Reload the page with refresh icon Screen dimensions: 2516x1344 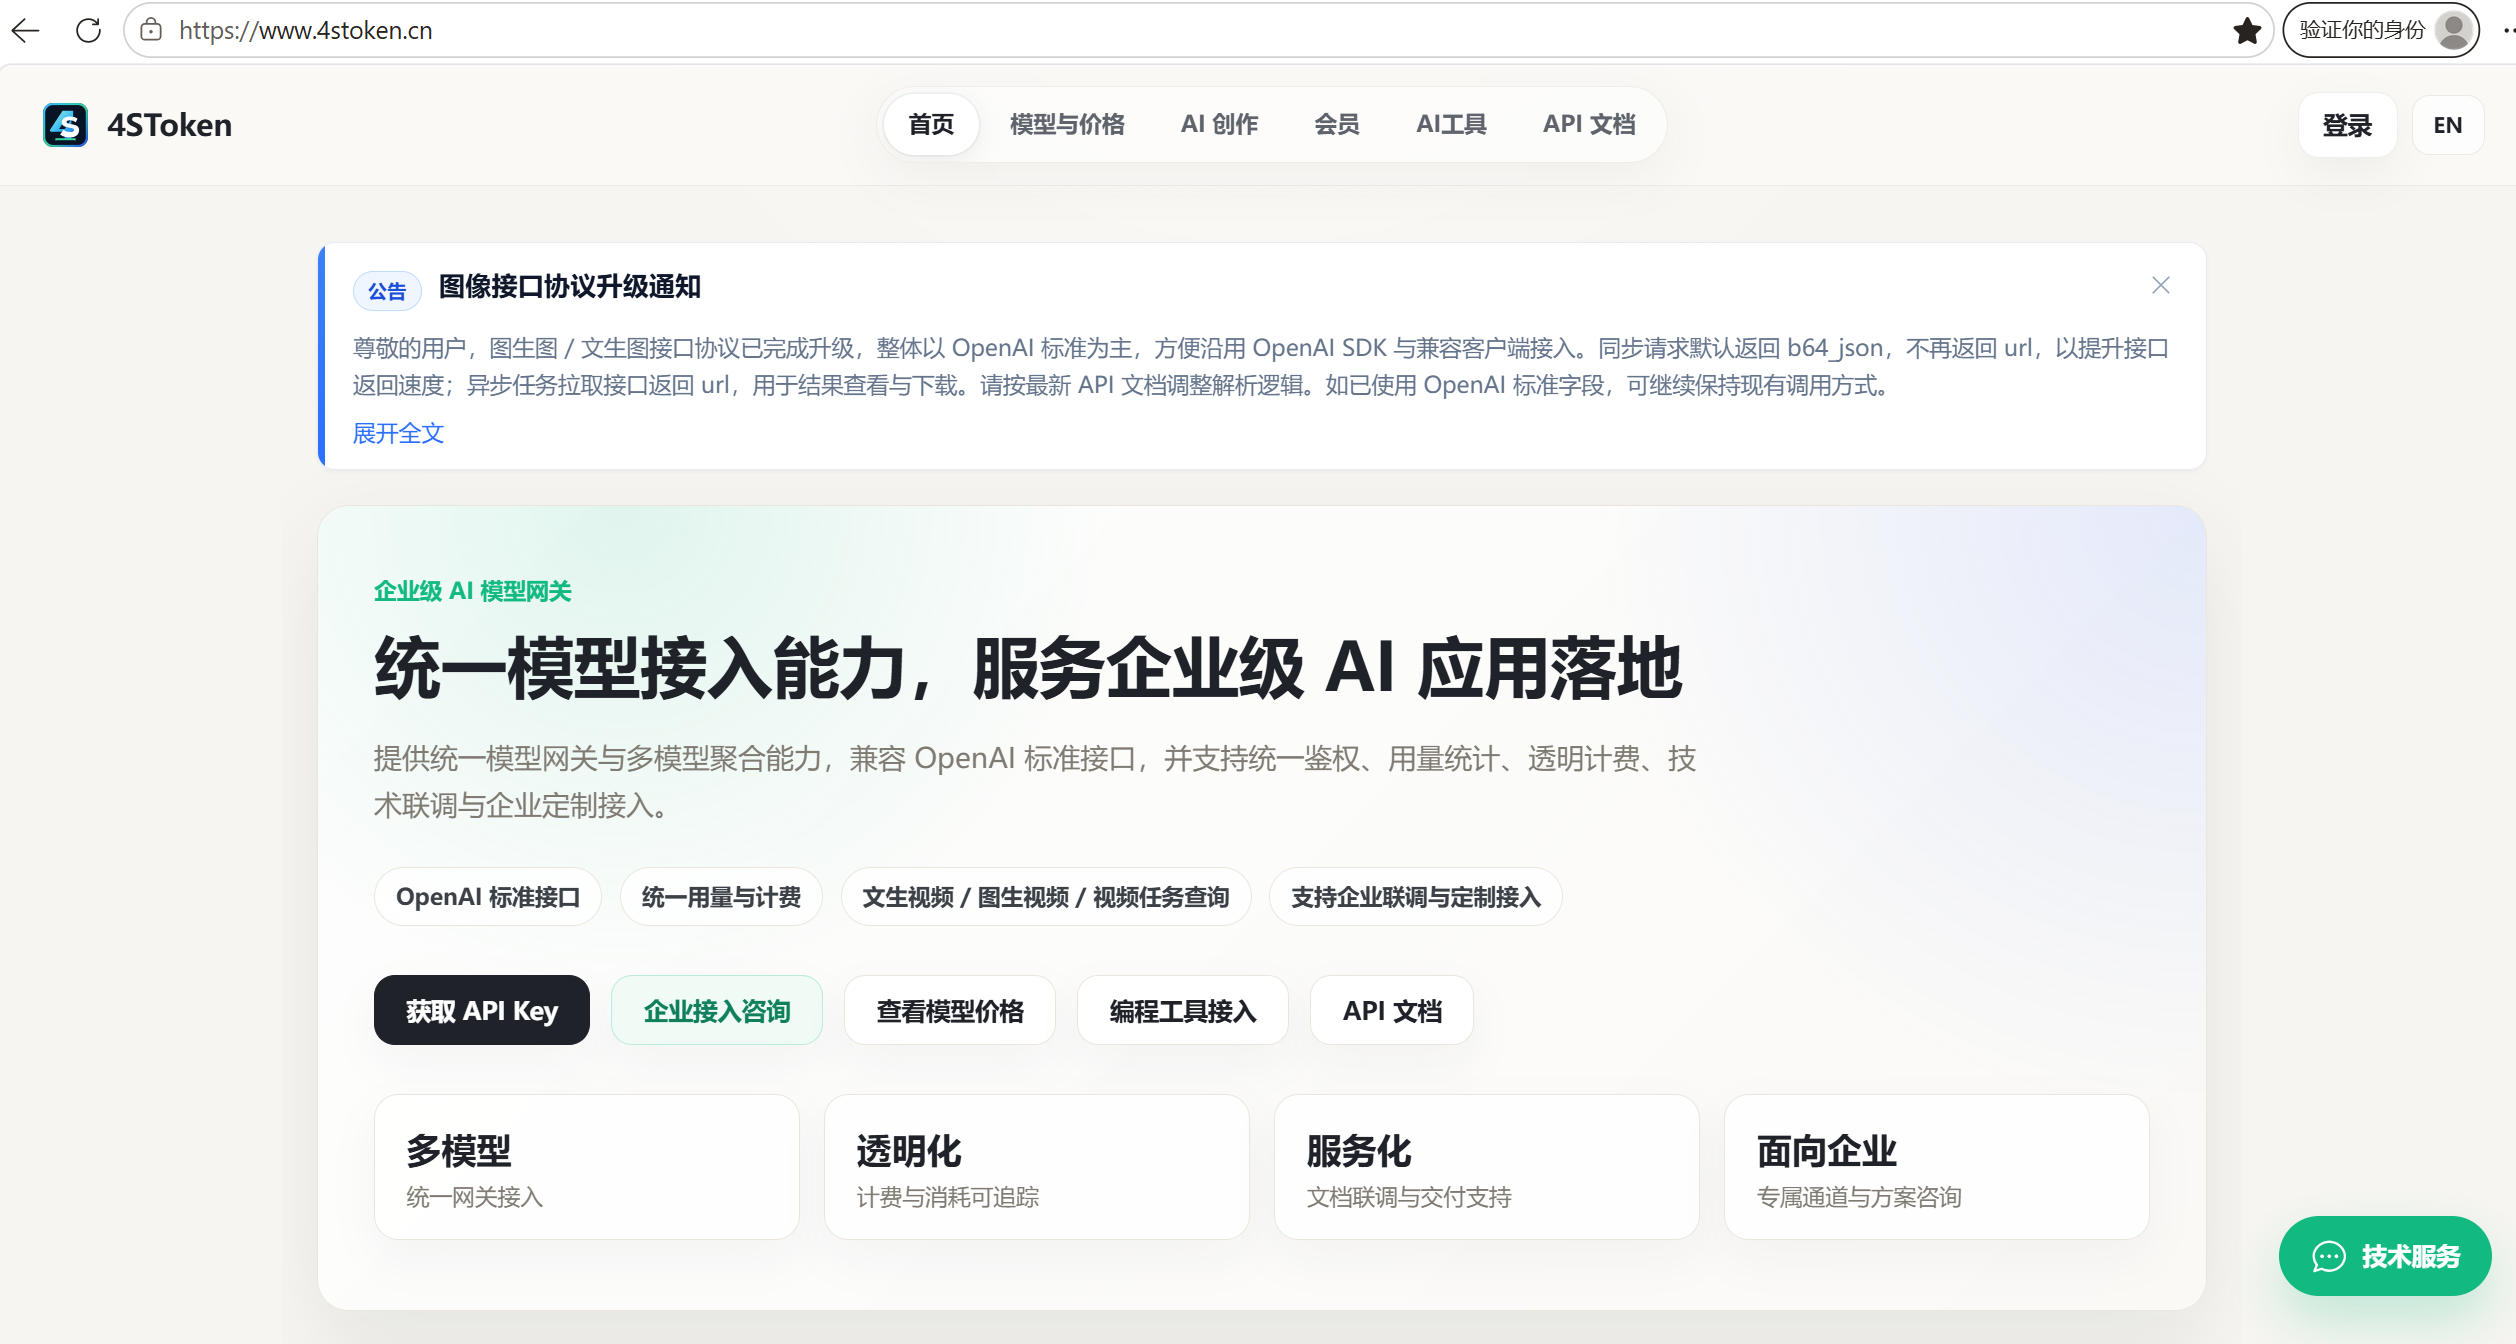point(89,30)
